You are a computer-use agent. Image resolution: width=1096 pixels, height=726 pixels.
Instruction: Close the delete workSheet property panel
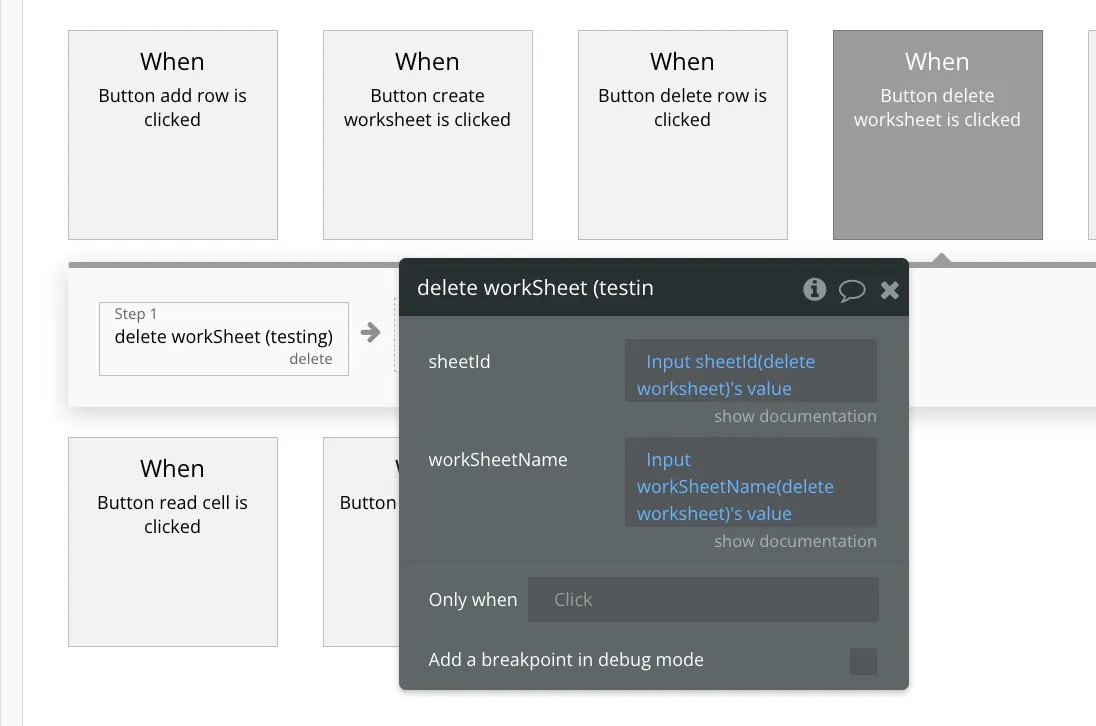pos(889,291)
